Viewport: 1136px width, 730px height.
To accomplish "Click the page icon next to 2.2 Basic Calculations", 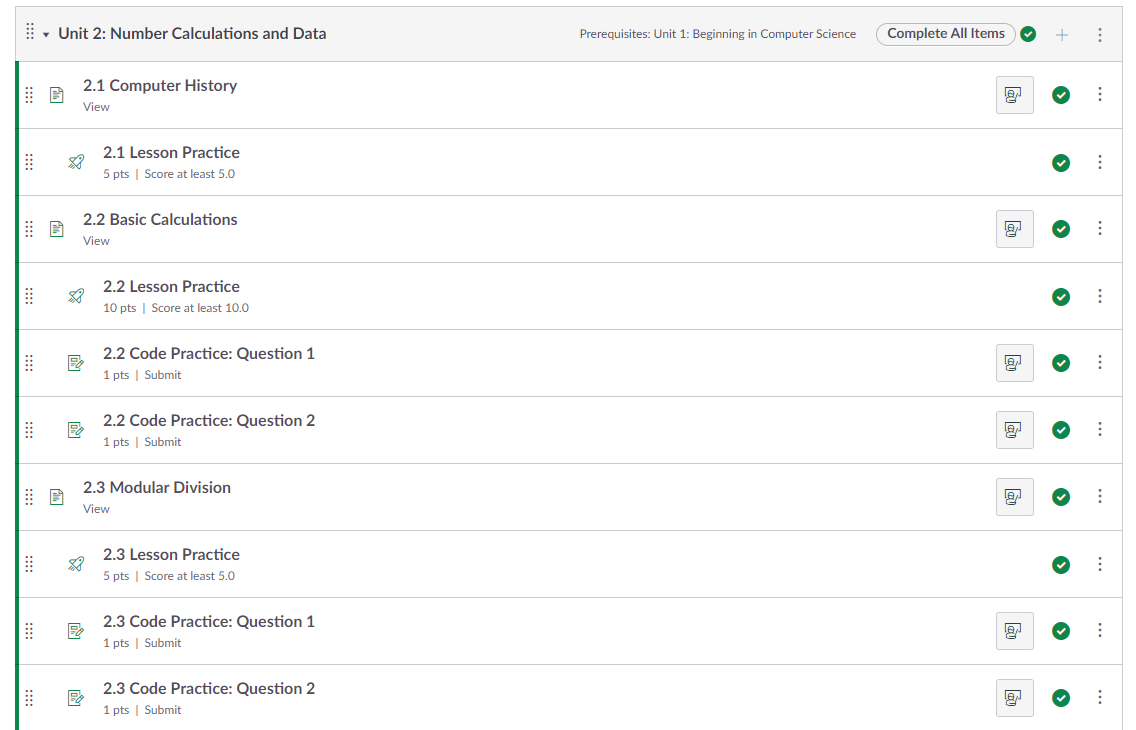I will point(57,229).
